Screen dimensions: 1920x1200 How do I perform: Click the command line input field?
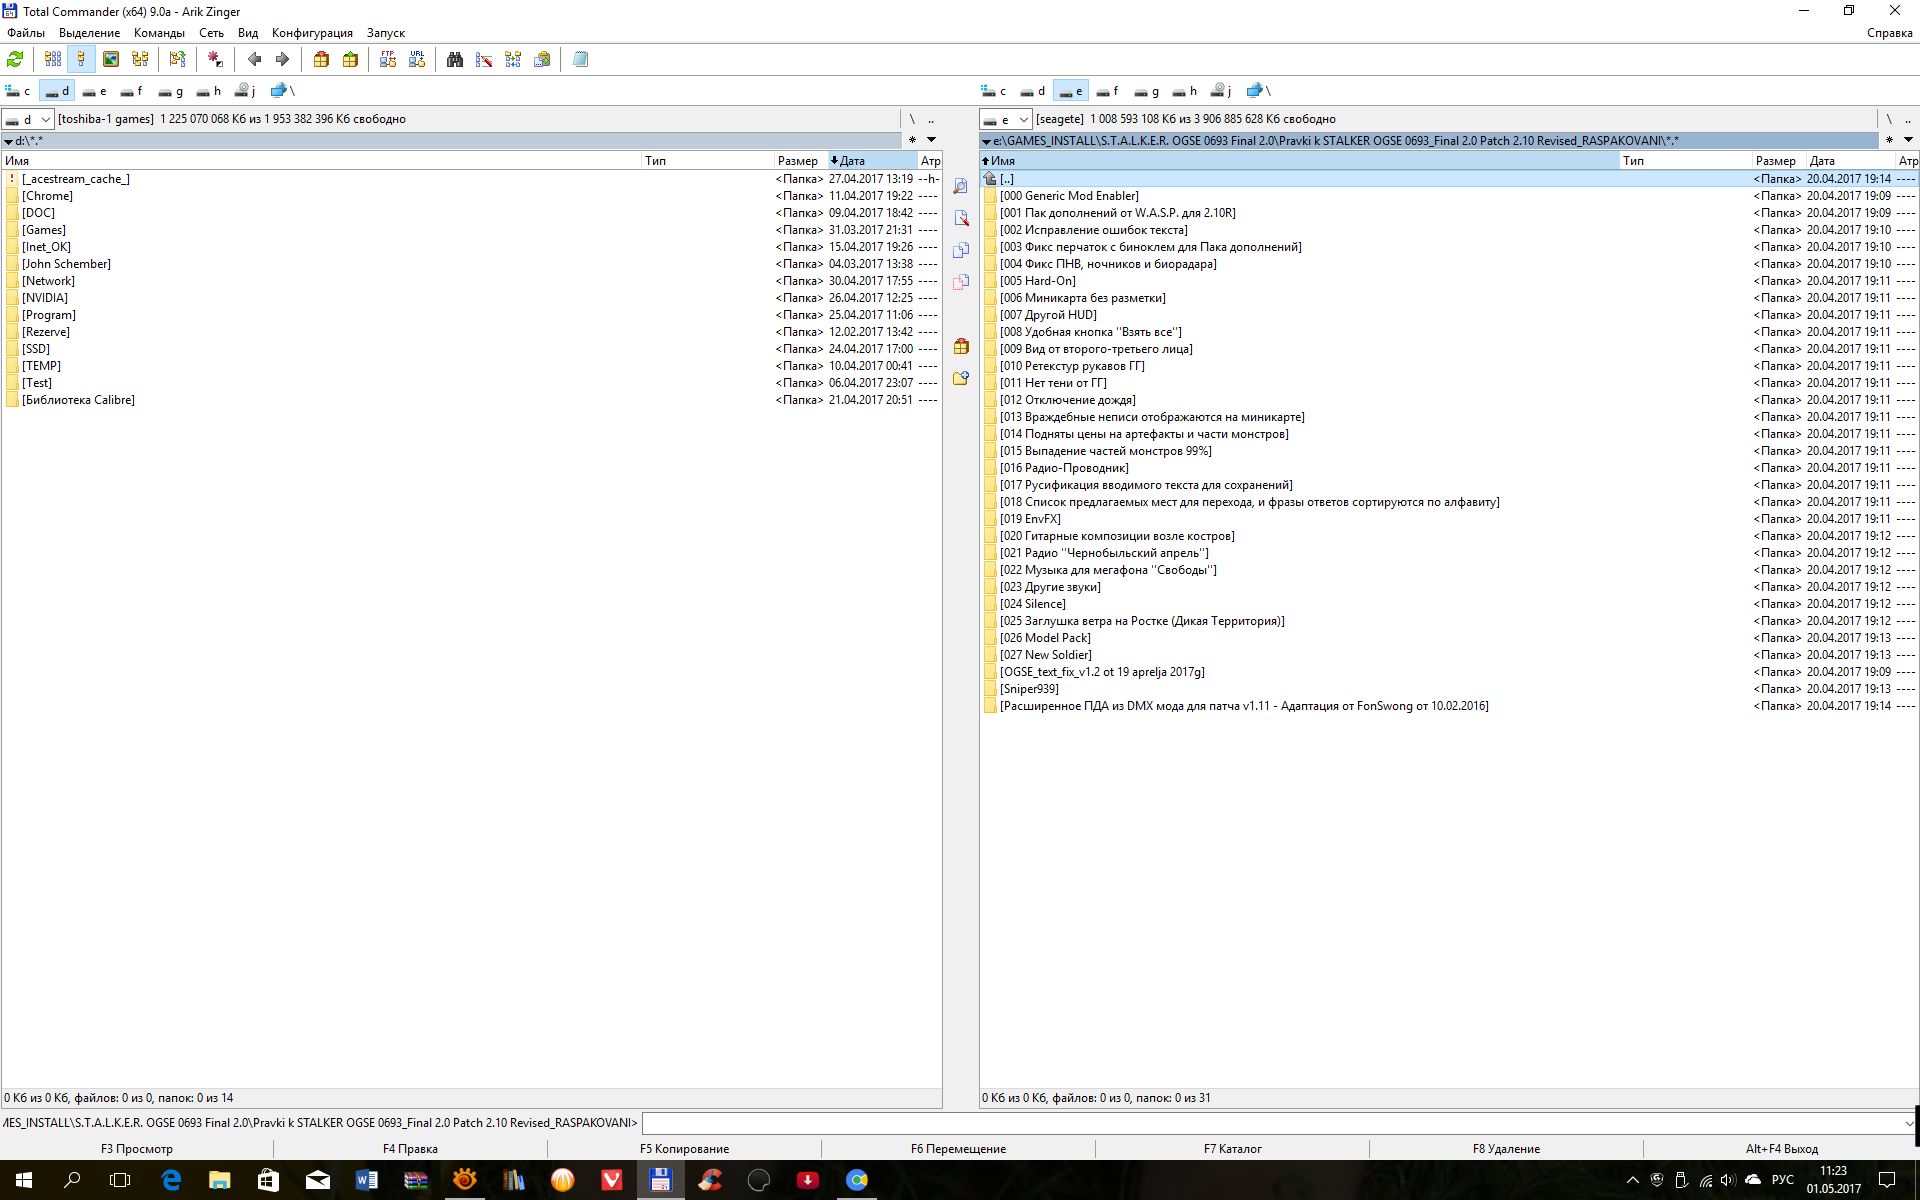[x=1270, y=1123]
